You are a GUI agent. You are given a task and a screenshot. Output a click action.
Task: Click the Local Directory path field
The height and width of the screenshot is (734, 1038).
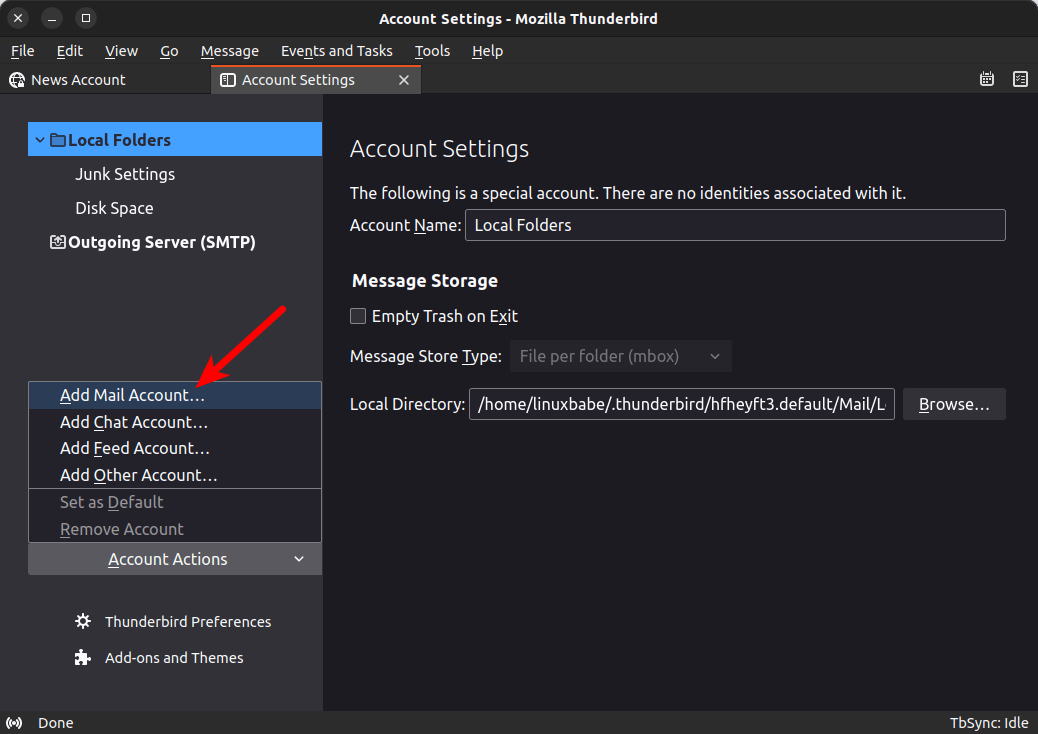(x=682, y=404)
